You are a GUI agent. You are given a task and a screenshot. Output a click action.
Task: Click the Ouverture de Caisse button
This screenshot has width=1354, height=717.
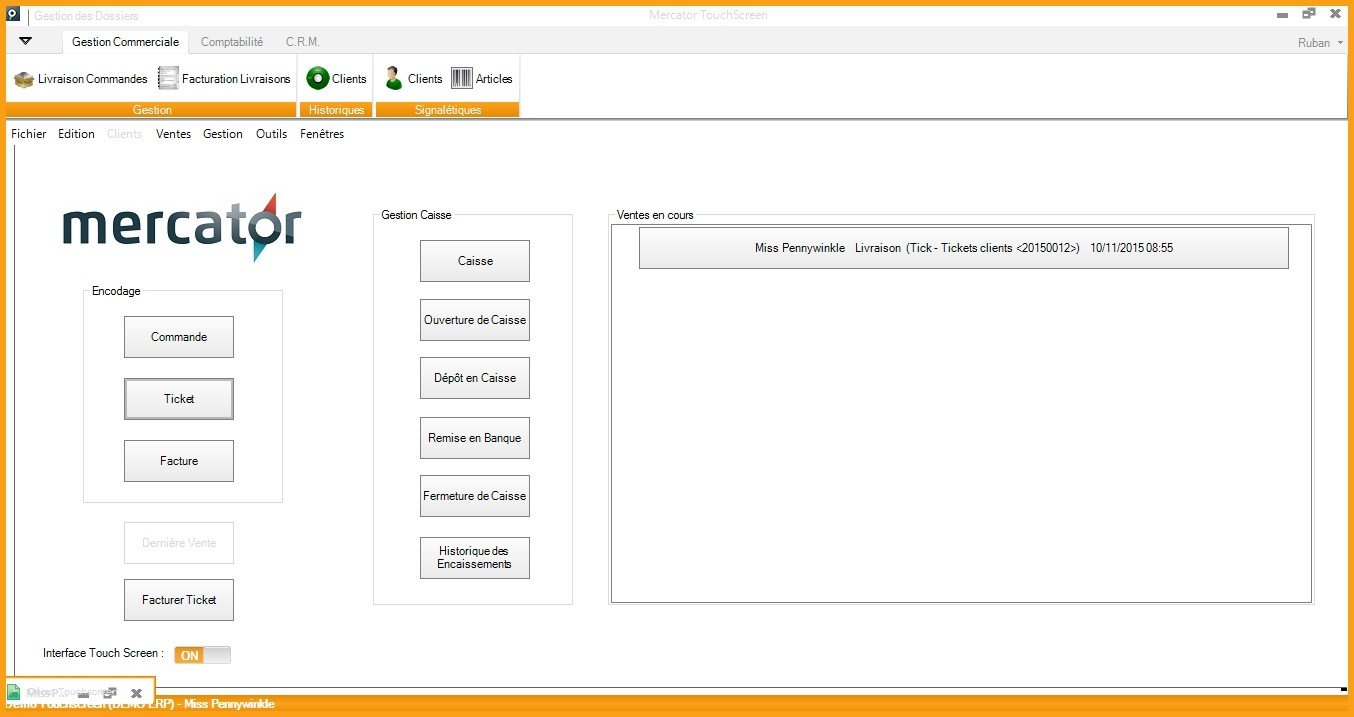click(x=475, y=320)
